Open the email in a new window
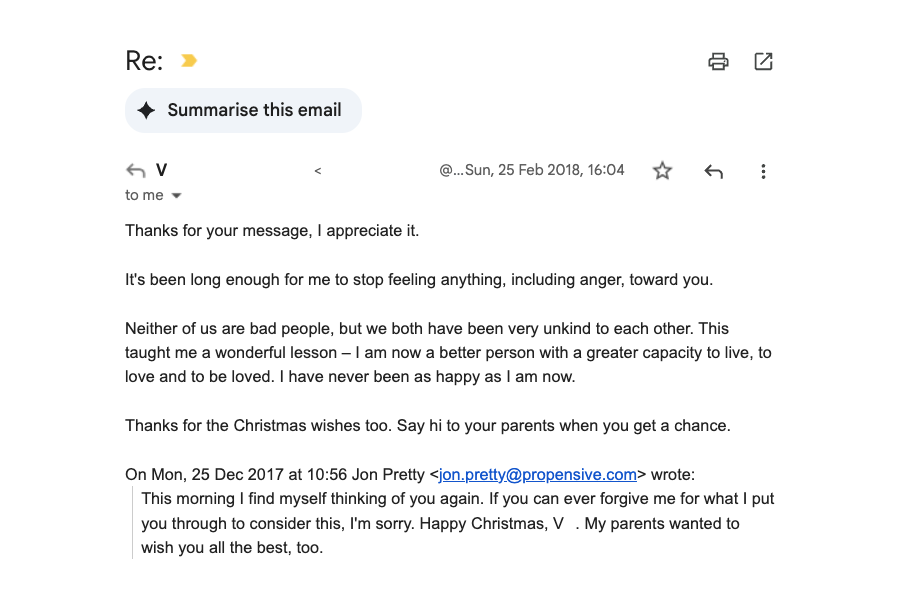This screenshot has height=609, width=900. [763, 62]
